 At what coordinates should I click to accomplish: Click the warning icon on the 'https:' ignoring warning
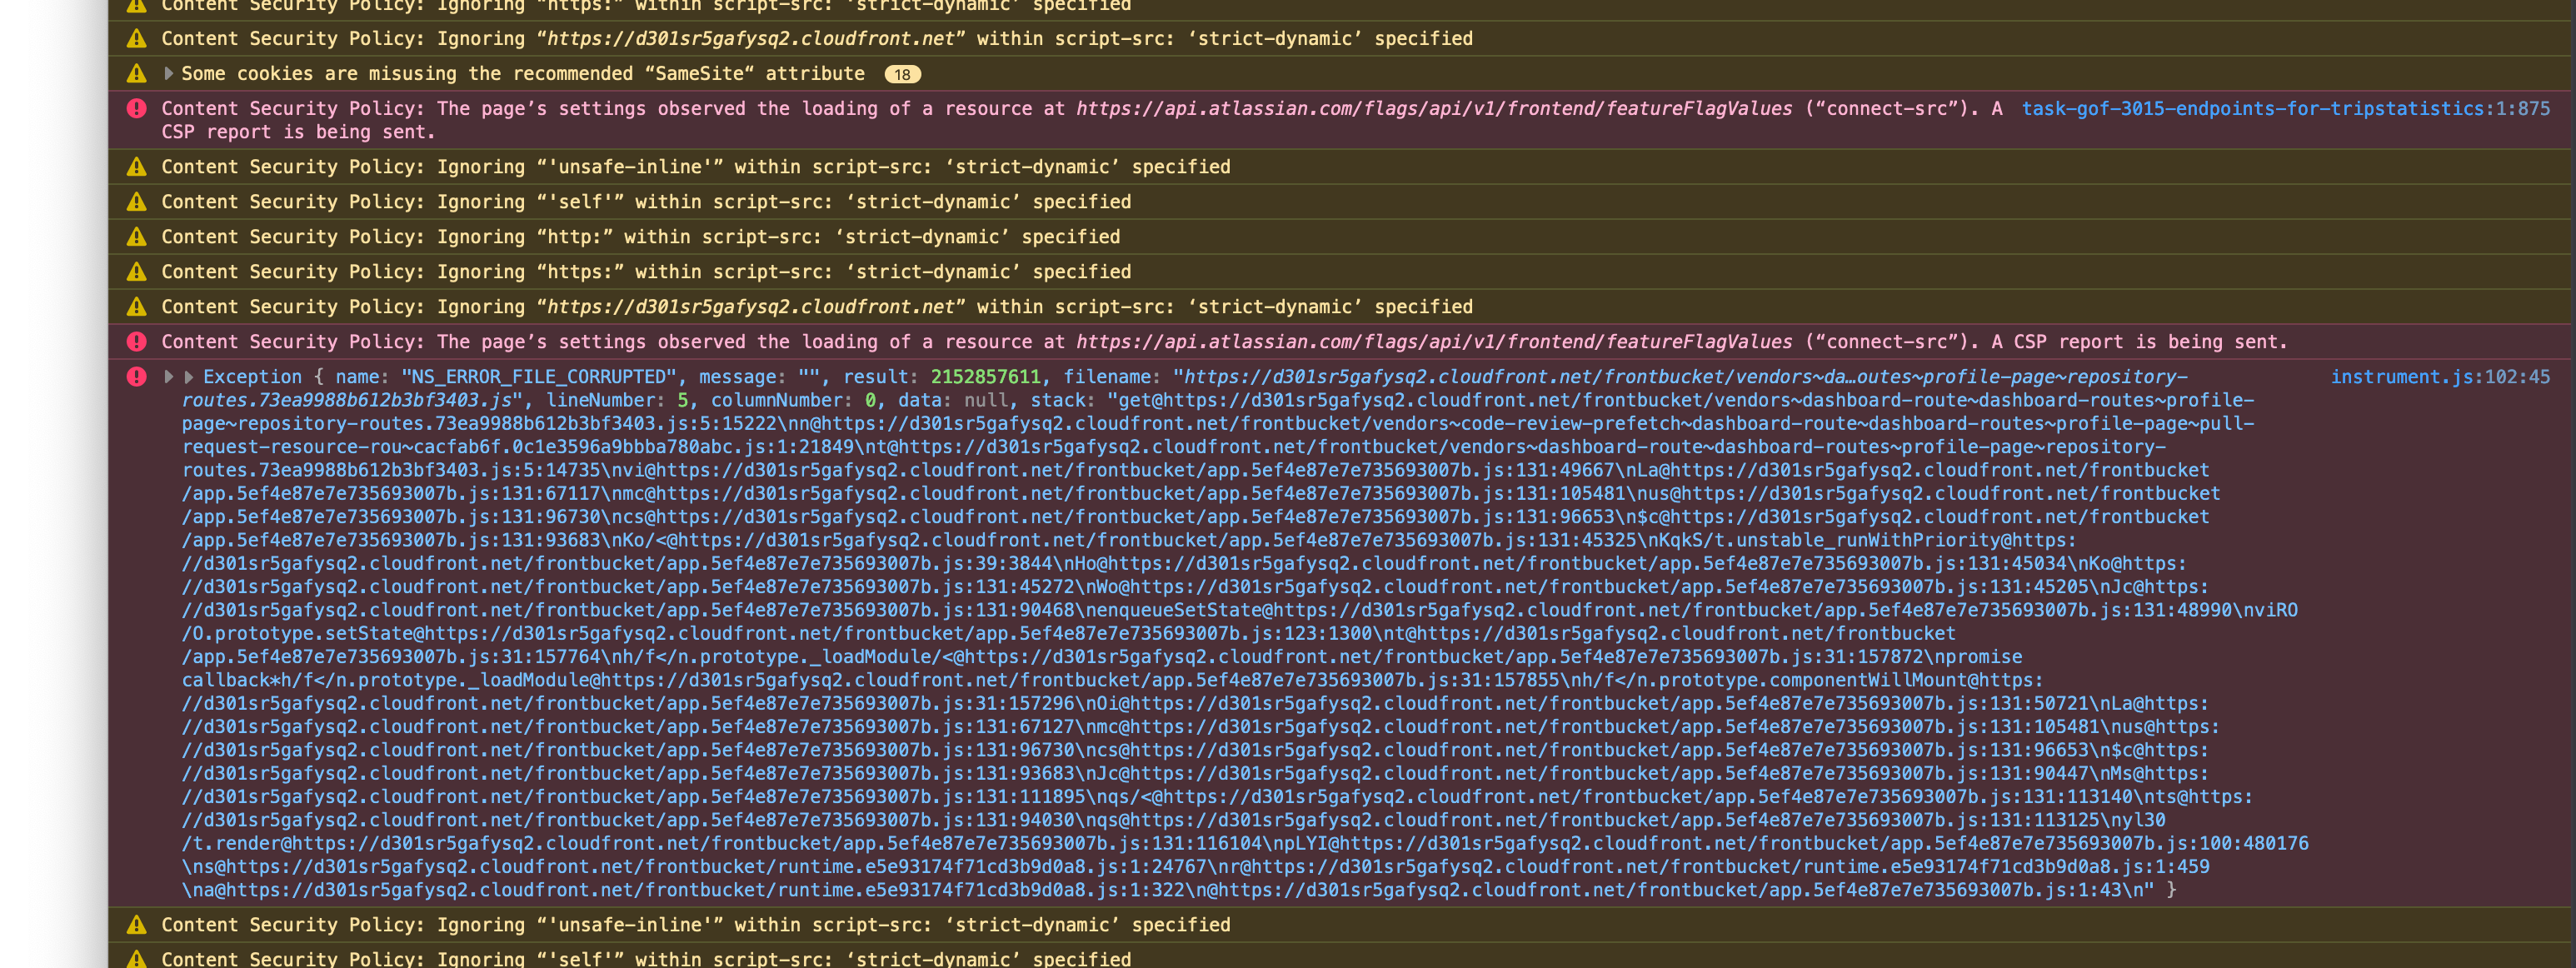pos(137,271)
